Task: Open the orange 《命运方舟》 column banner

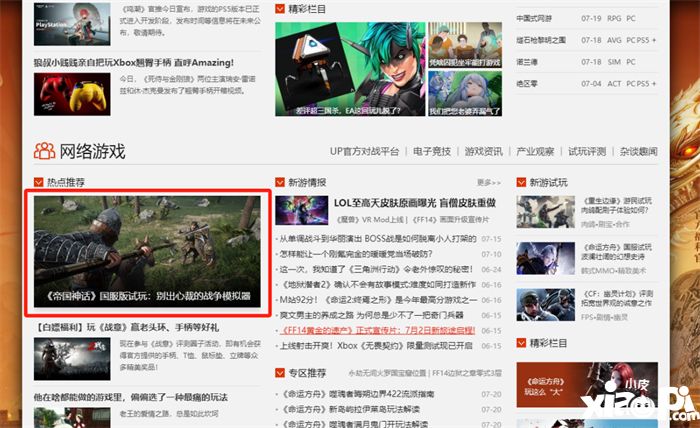Action: (587, 385)
